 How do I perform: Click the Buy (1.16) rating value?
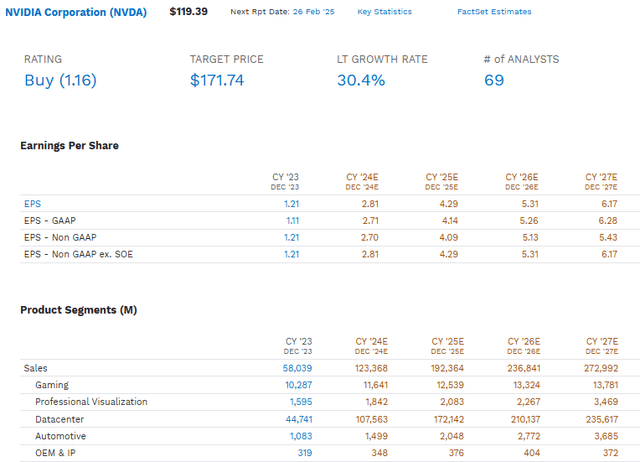60,80
